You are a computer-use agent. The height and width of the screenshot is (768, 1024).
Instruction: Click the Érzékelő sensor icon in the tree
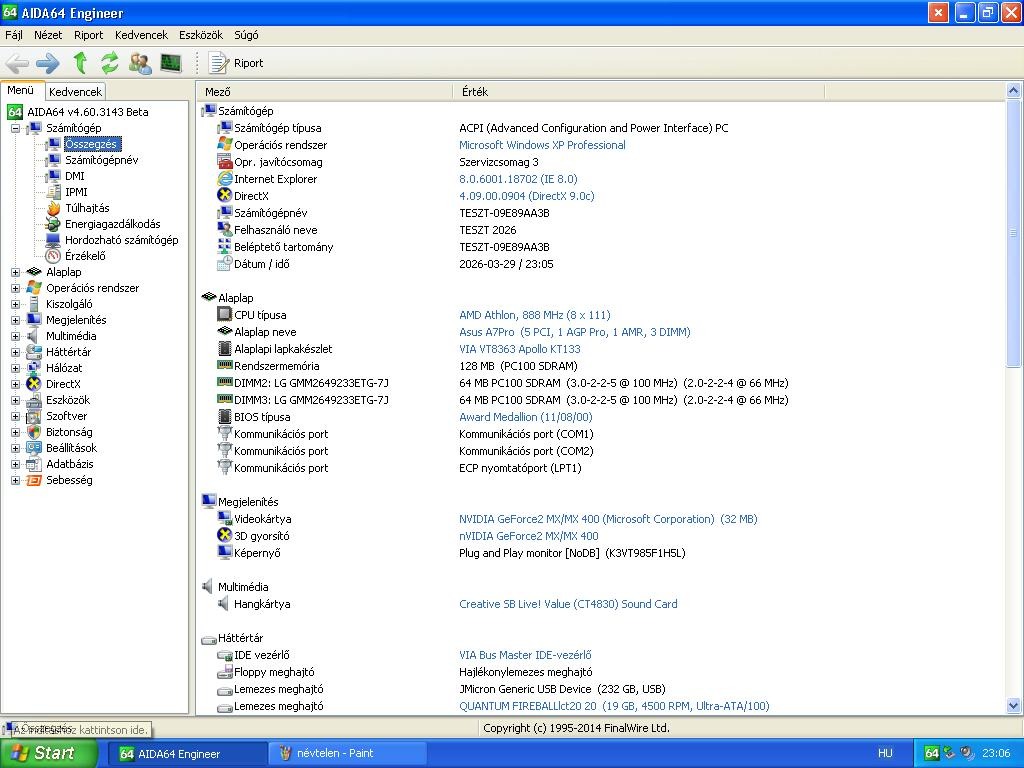click(54, 256)
